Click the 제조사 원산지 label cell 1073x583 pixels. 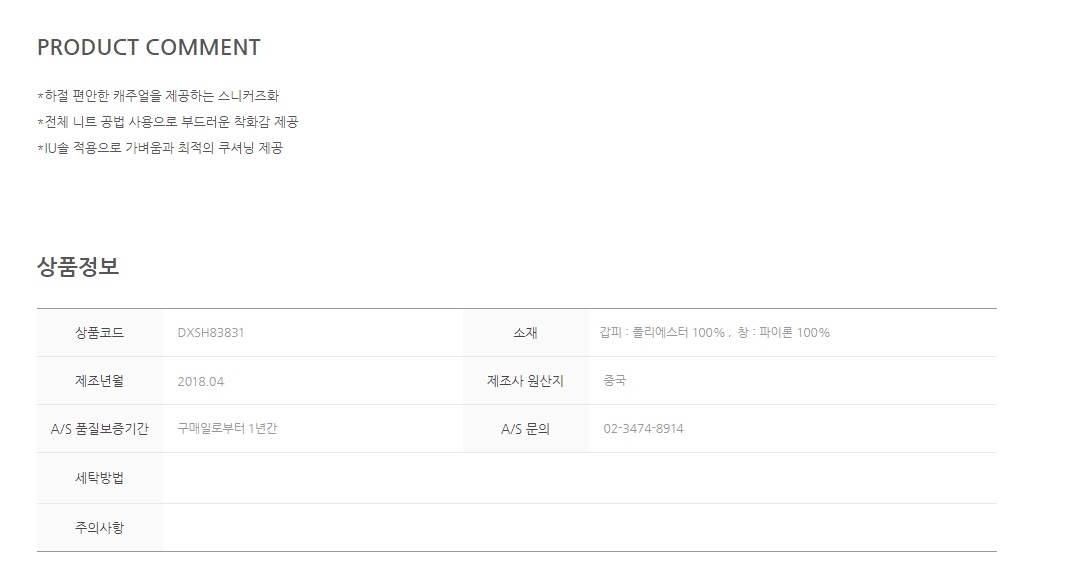(525, 381)
